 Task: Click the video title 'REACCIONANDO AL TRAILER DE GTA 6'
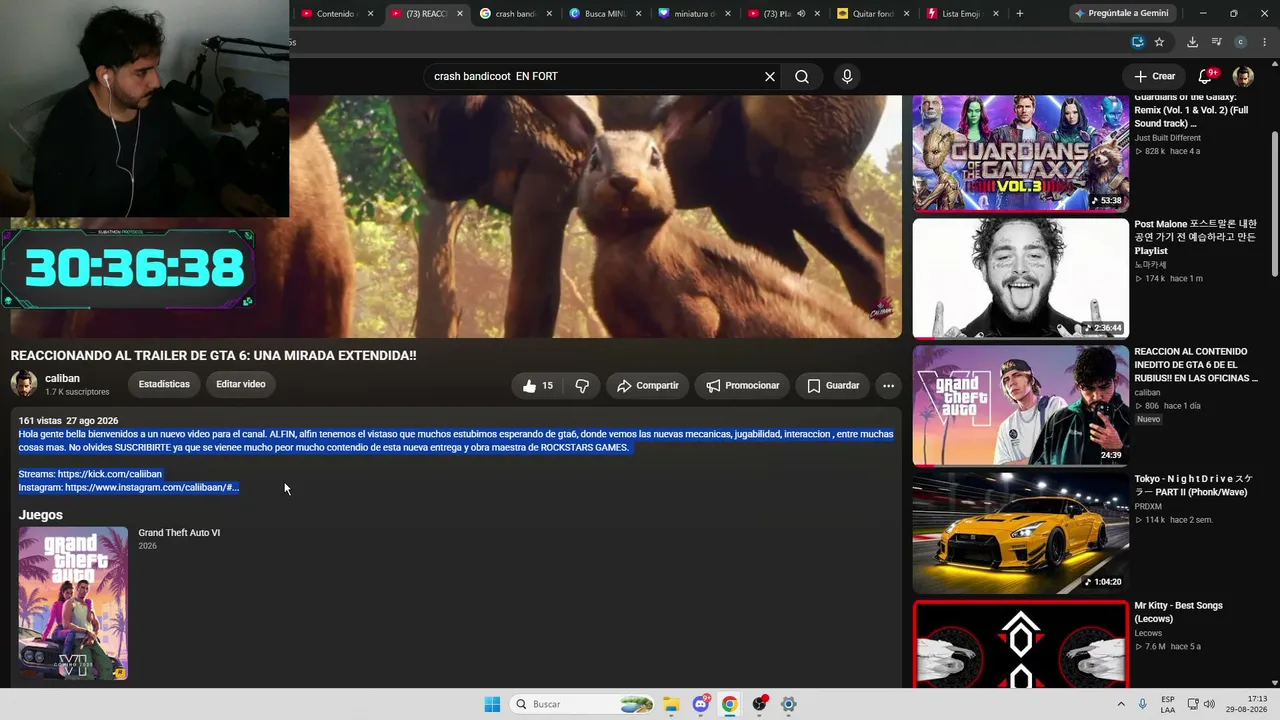click(x=214, y=356)
